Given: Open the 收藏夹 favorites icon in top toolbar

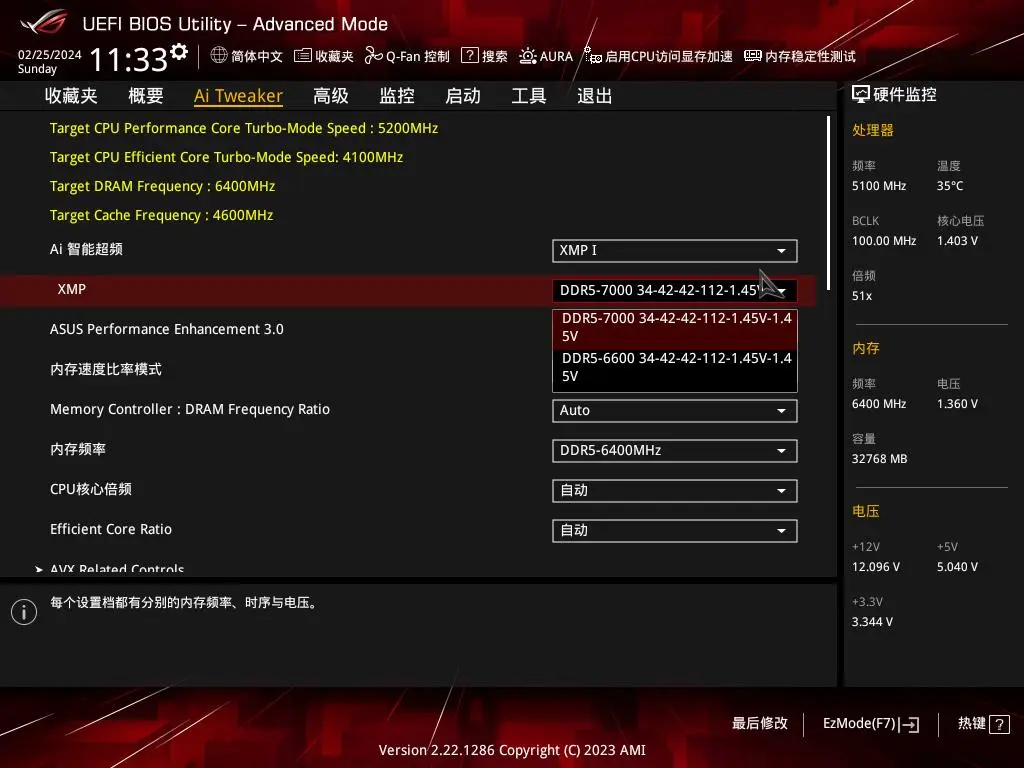Looking at the screenshot, I should (303, 56).
